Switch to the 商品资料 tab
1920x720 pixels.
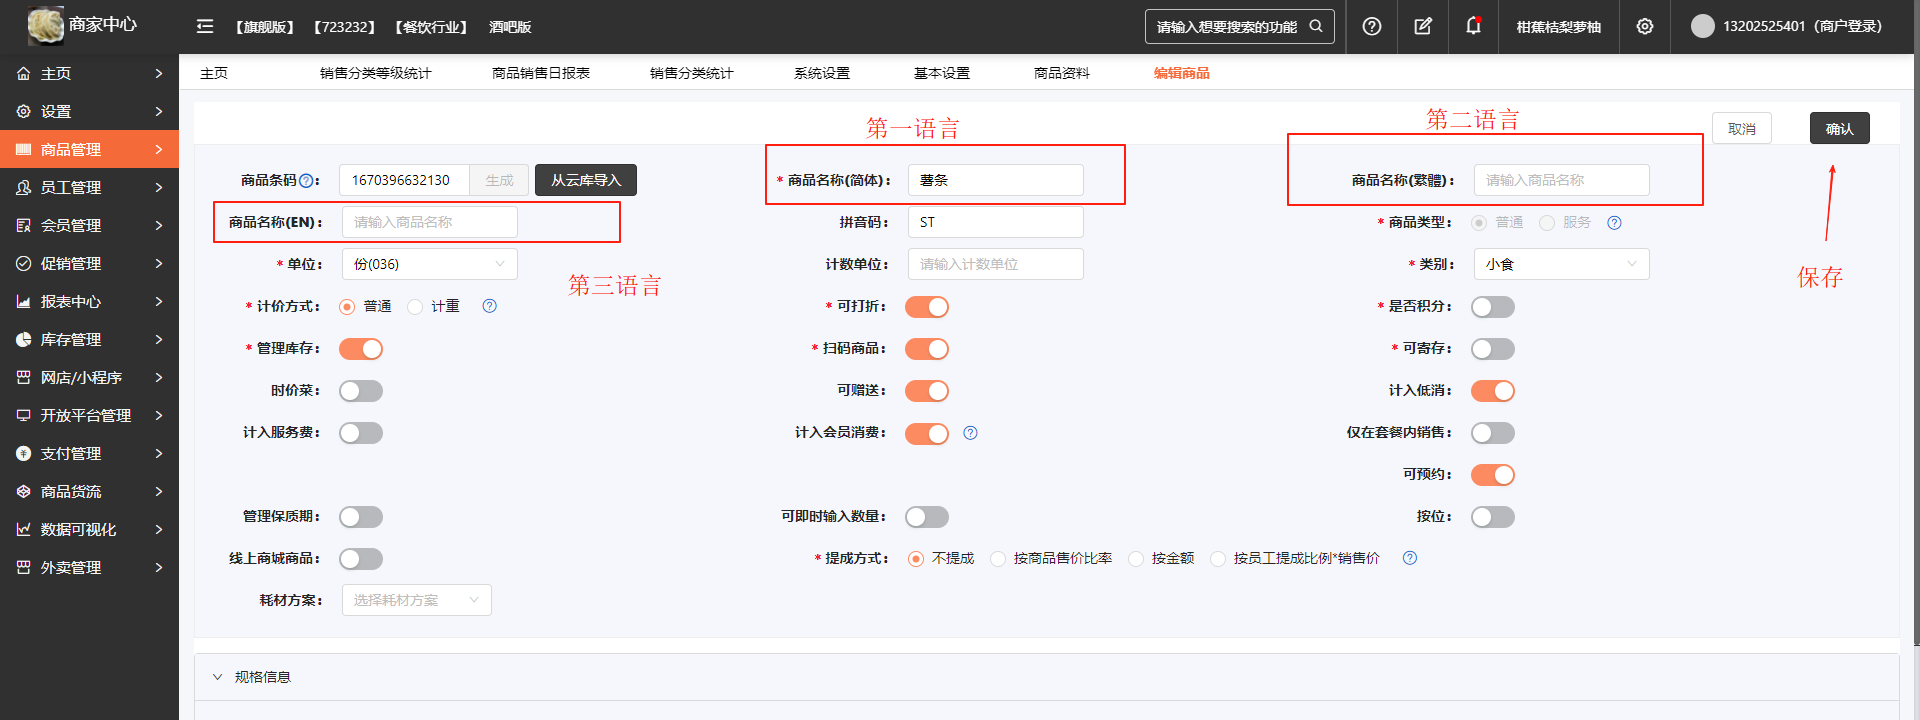[x=1061, y=73]
